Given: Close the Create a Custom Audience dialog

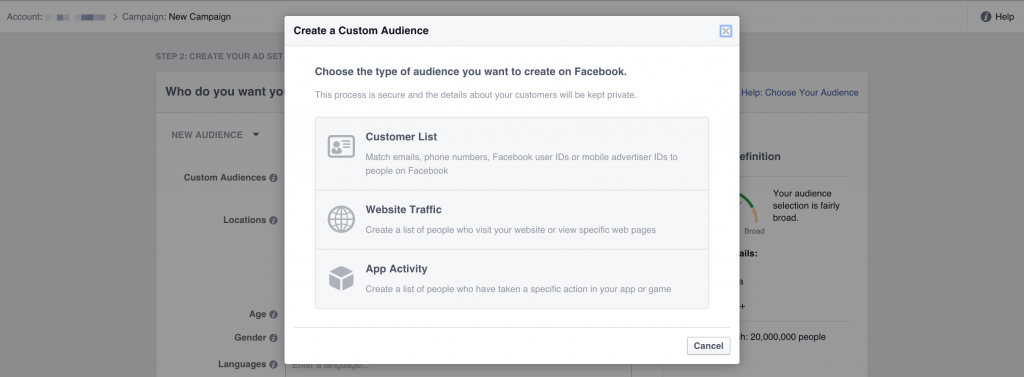Looking at the screenshot, I should coord(726,31).
